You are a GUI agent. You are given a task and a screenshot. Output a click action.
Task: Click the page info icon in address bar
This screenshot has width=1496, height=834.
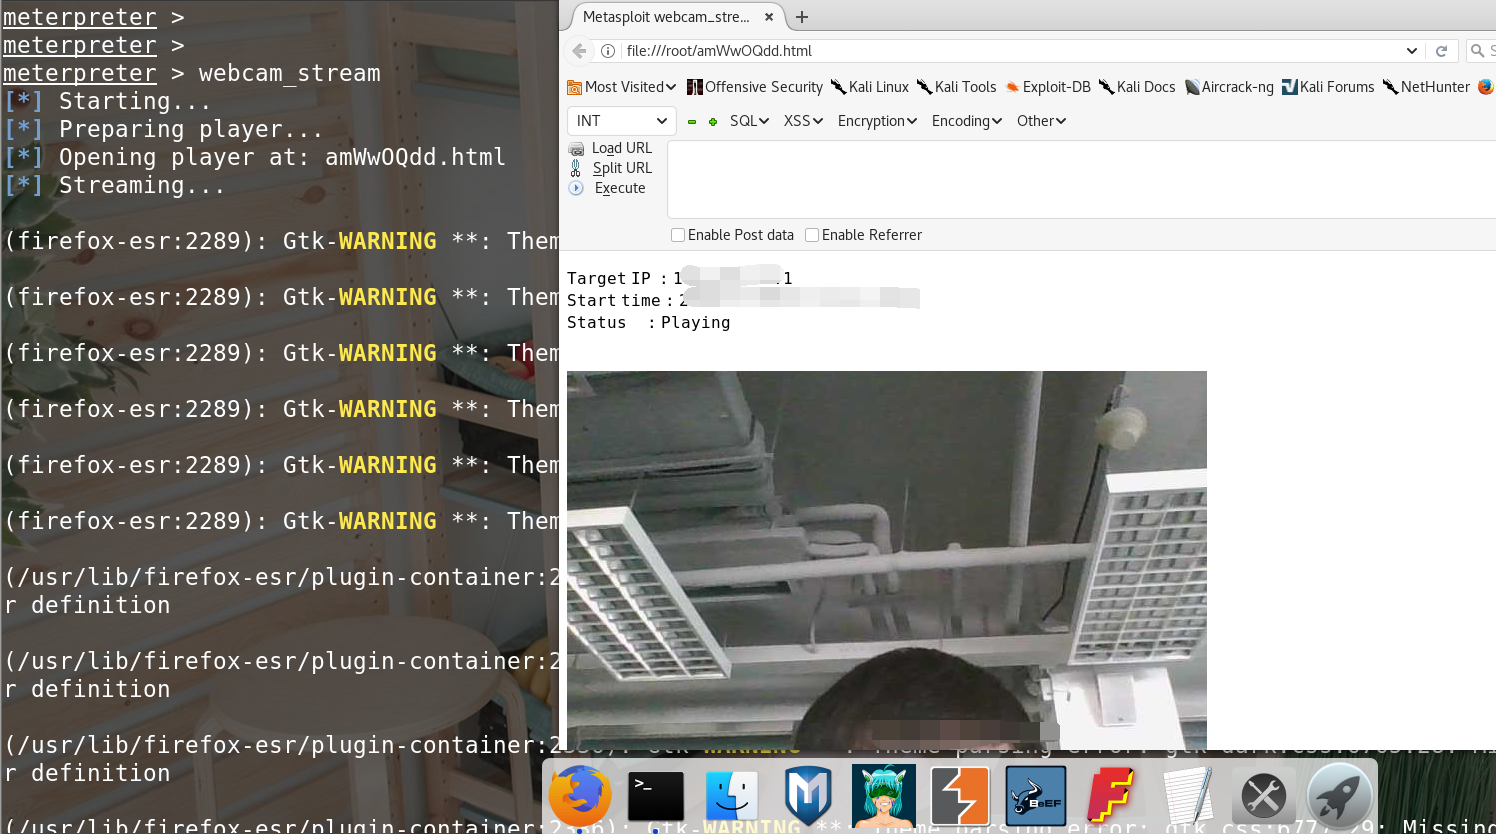click(607, 51)
